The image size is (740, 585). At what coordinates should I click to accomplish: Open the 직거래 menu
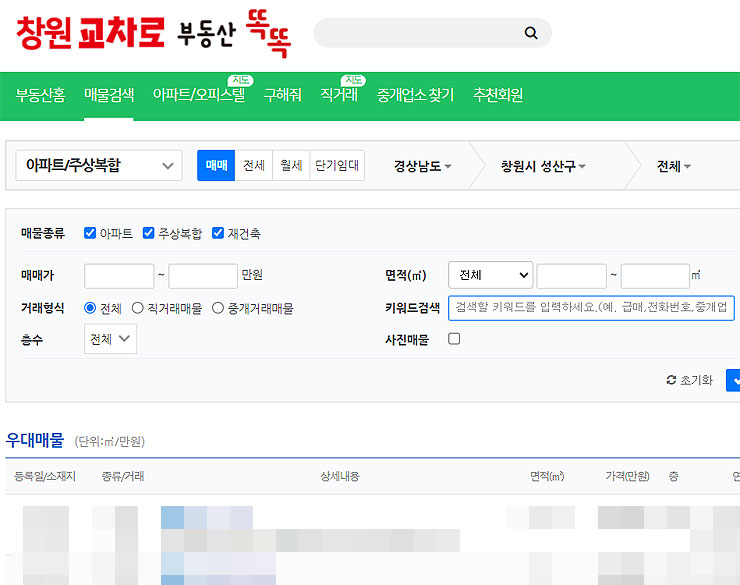[339, 95]
